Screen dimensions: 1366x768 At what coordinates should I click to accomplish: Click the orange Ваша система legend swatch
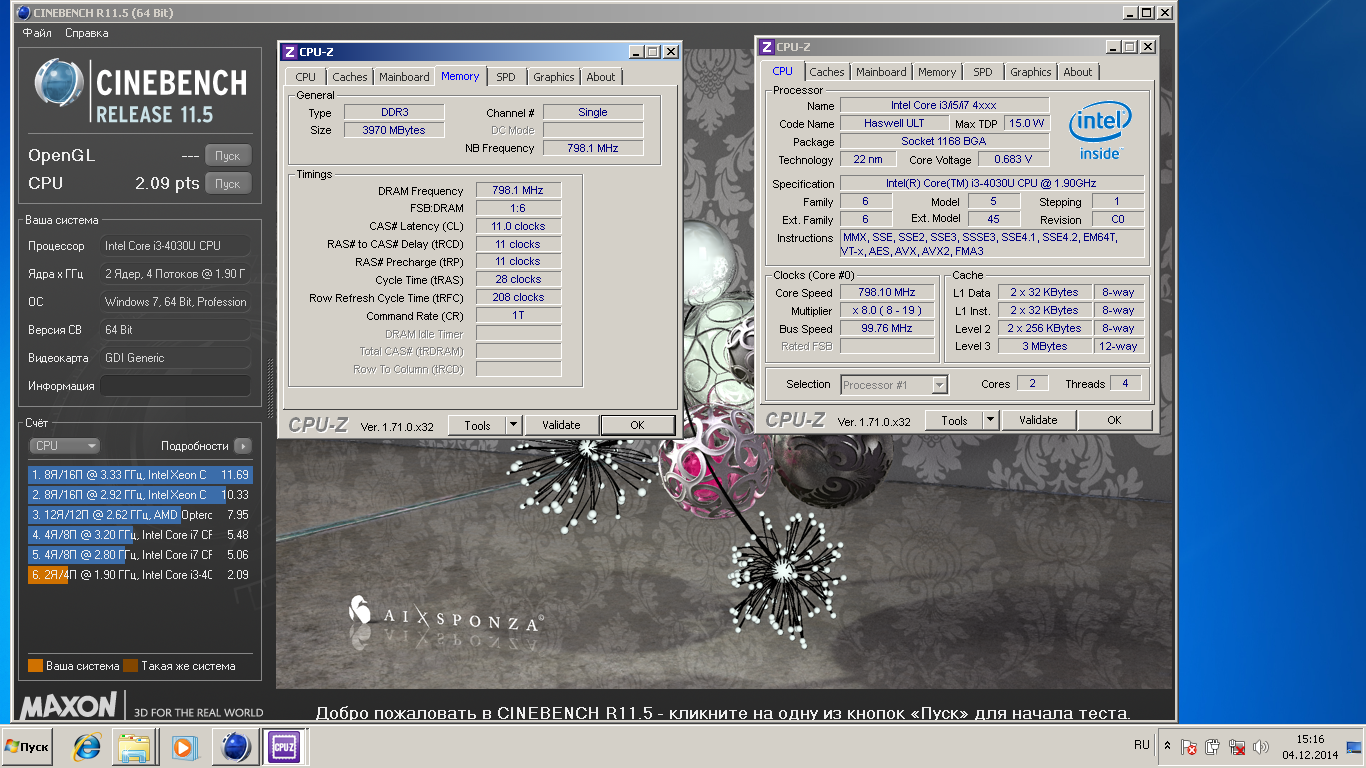[x=36, y=666]
